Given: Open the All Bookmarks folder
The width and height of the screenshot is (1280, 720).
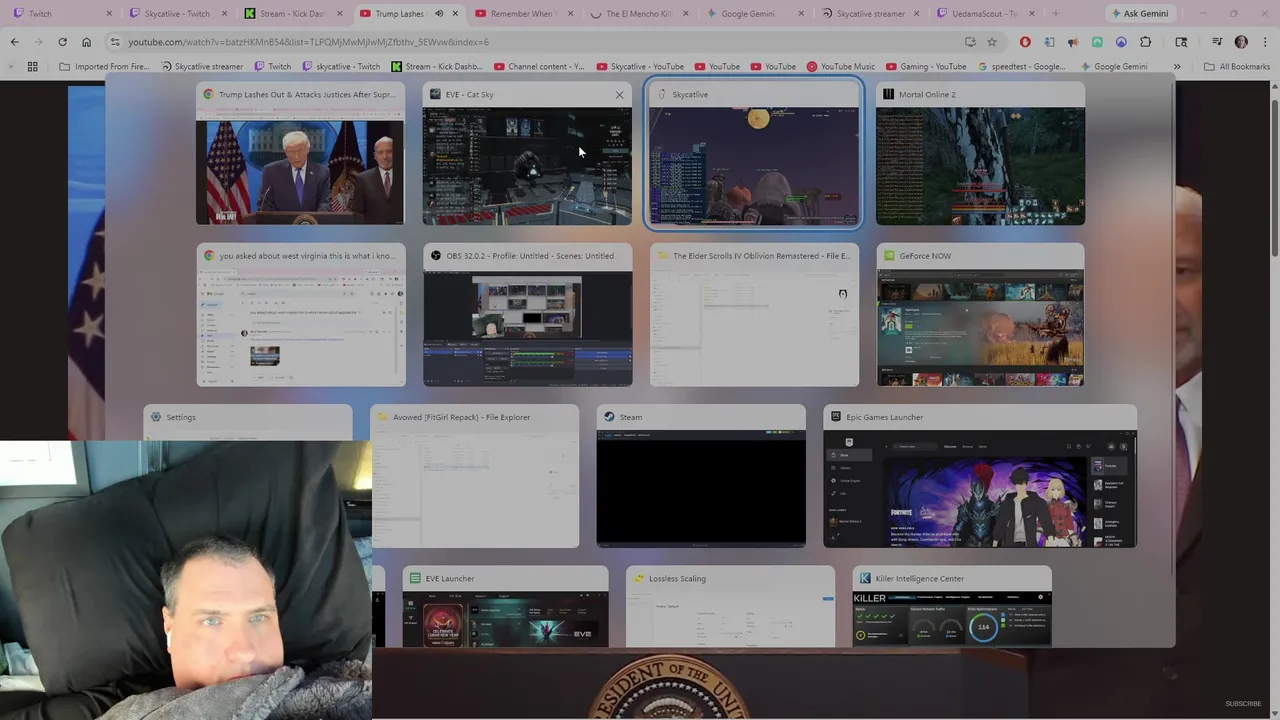Looking at the screenshot, I should pyautogui.click(x=1237, y=67).
